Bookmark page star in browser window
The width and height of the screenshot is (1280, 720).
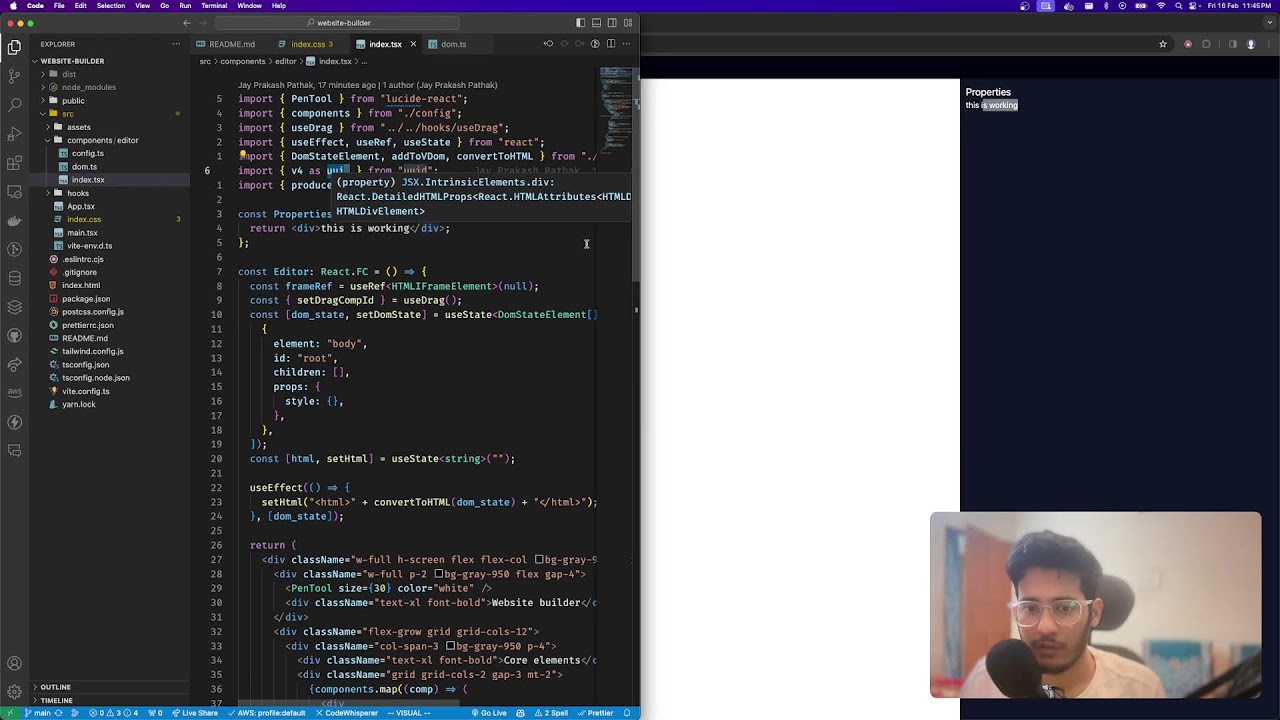click(x=1162, y=44)
